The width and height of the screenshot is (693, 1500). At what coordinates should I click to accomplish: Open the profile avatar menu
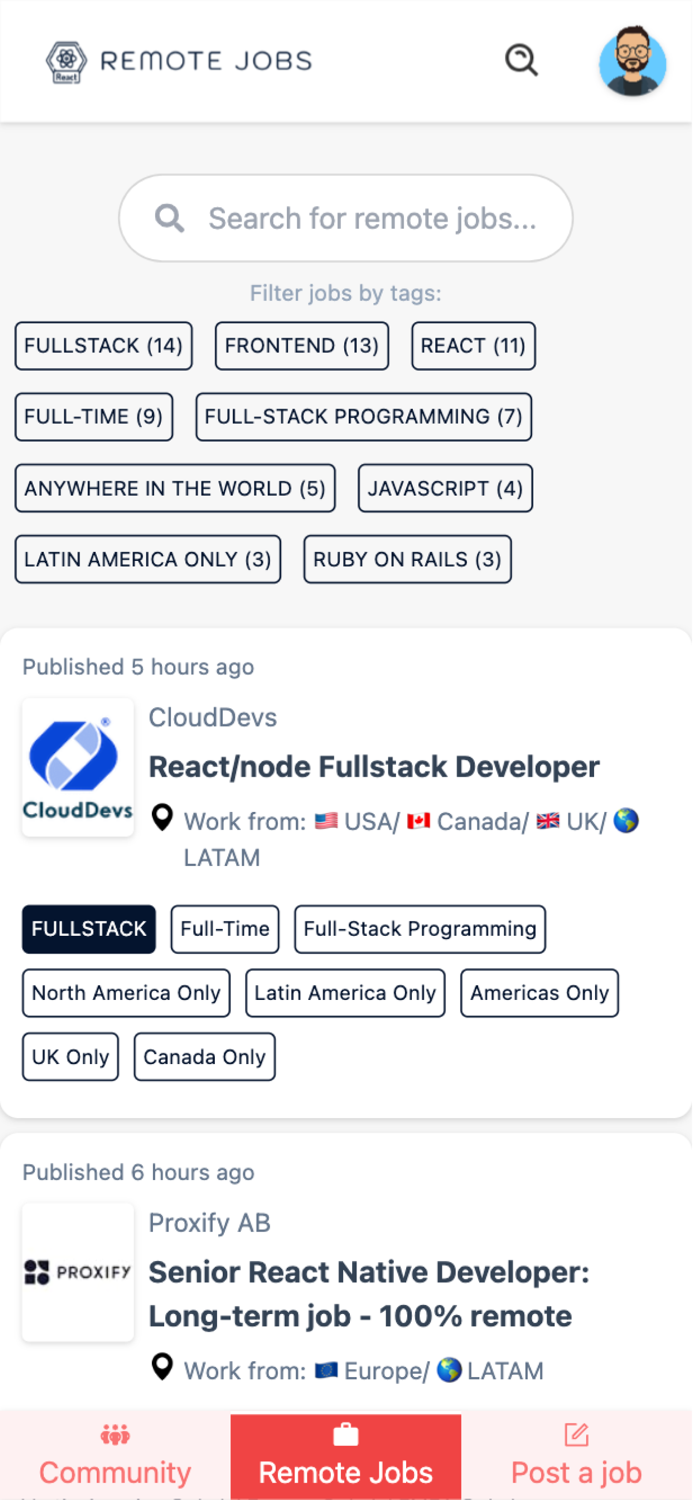(632, 62)
